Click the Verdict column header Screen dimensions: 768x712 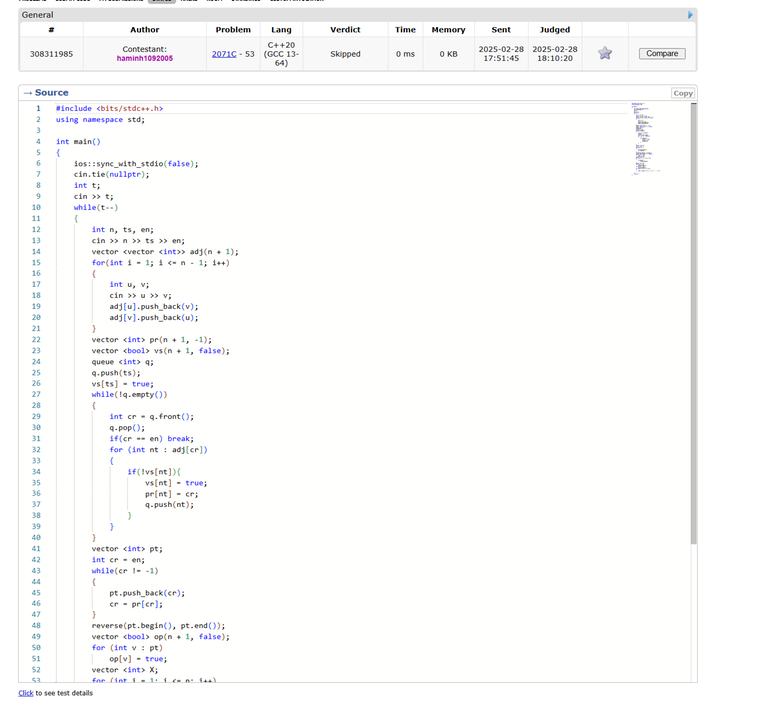pos(345,30)
